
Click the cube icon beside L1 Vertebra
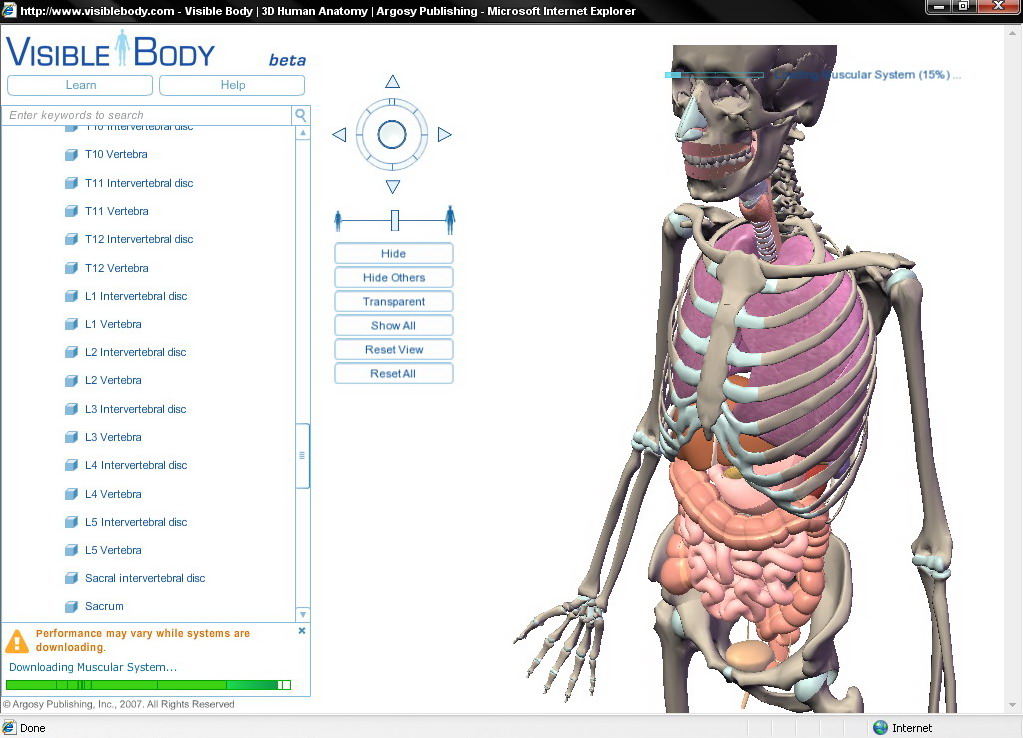72,324
